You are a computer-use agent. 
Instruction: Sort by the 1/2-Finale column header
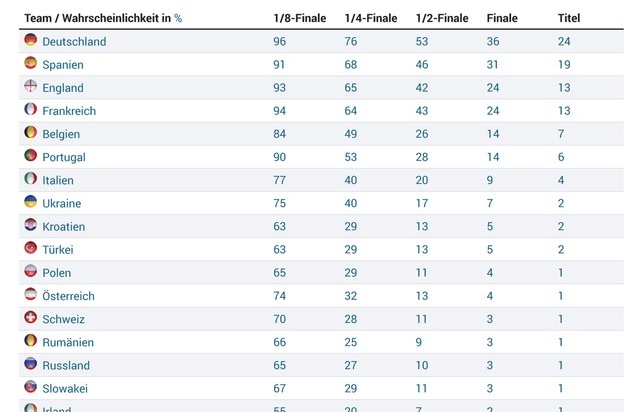click(x=442, y=18)
